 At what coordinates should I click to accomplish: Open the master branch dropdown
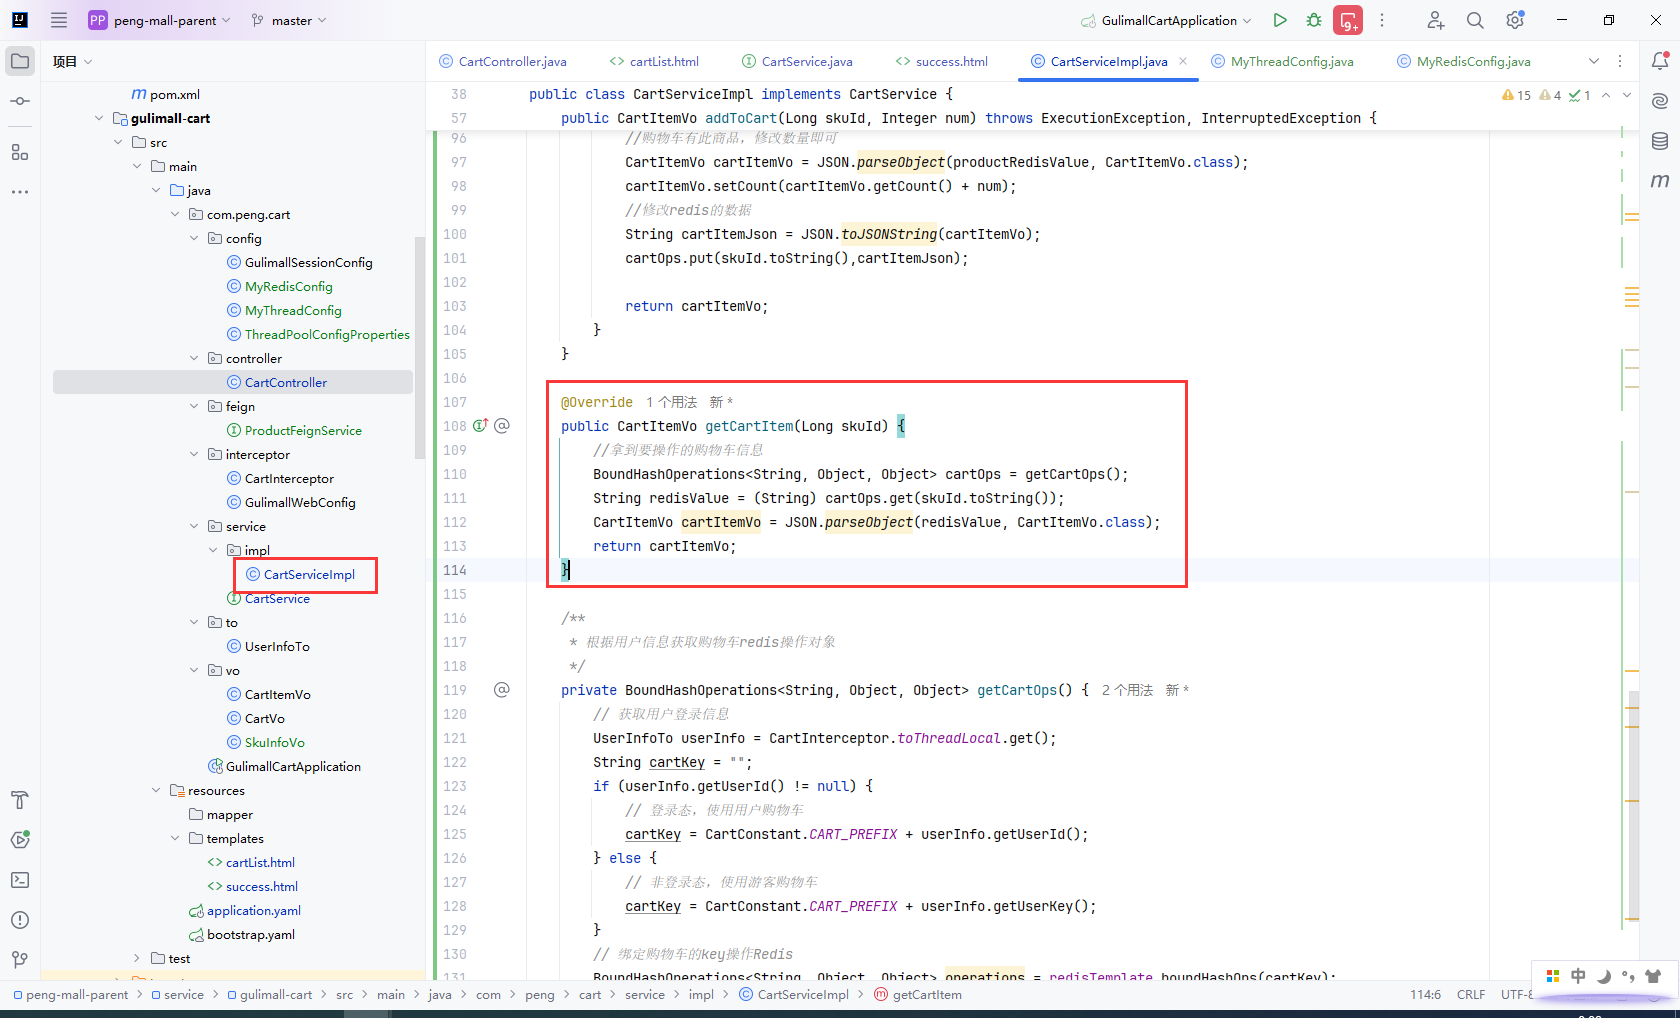(x=289, y=20)
